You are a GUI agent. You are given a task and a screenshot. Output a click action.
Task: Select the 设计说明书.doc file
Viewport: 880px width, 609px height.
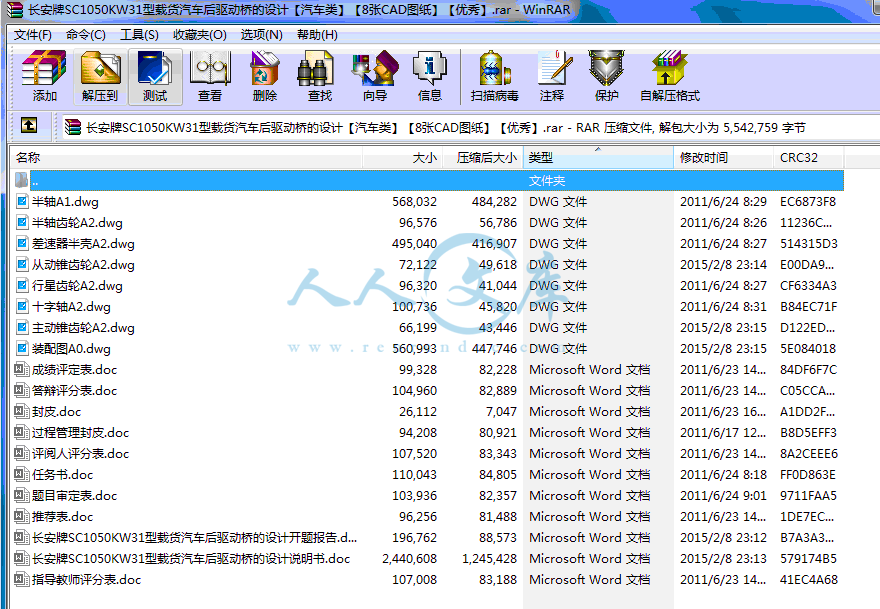pyautogui.click(x=191, y=558)
